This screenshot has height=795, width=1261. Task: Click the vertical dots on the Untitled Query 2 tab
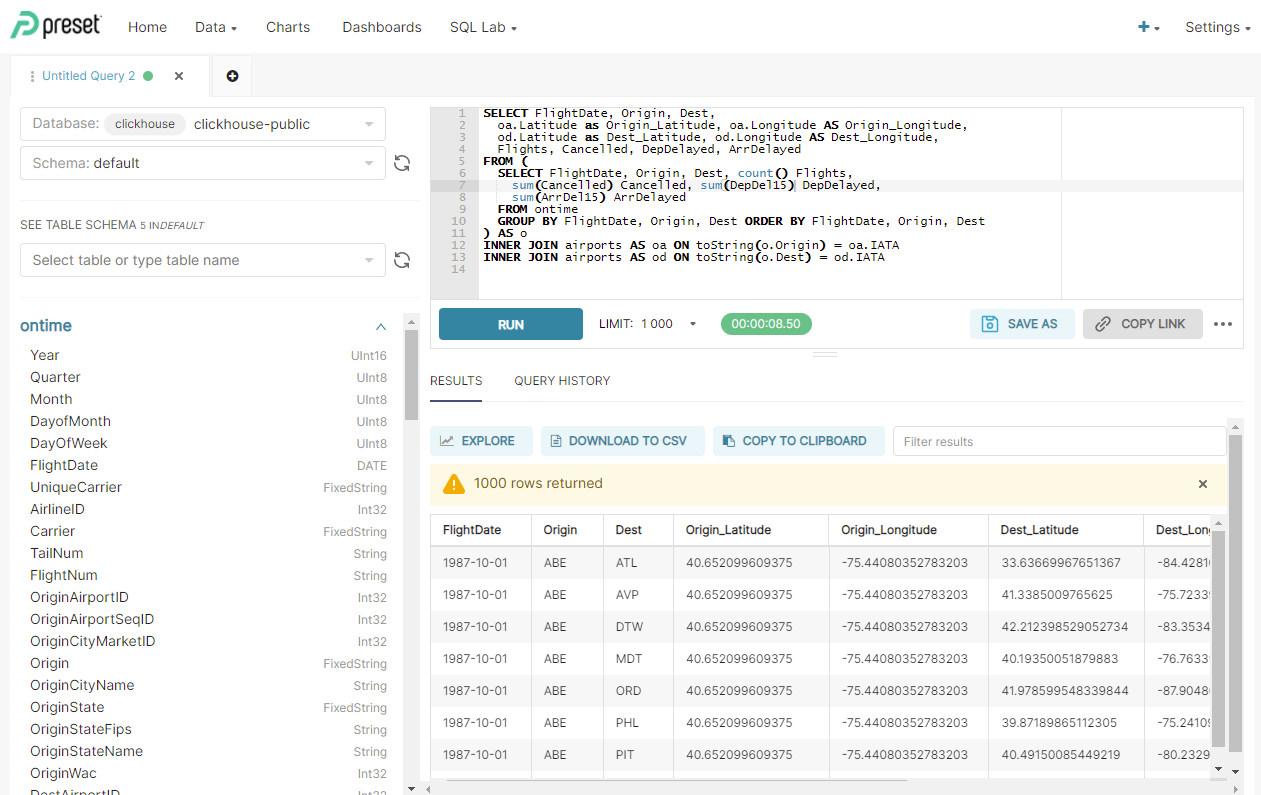point(30,75)
